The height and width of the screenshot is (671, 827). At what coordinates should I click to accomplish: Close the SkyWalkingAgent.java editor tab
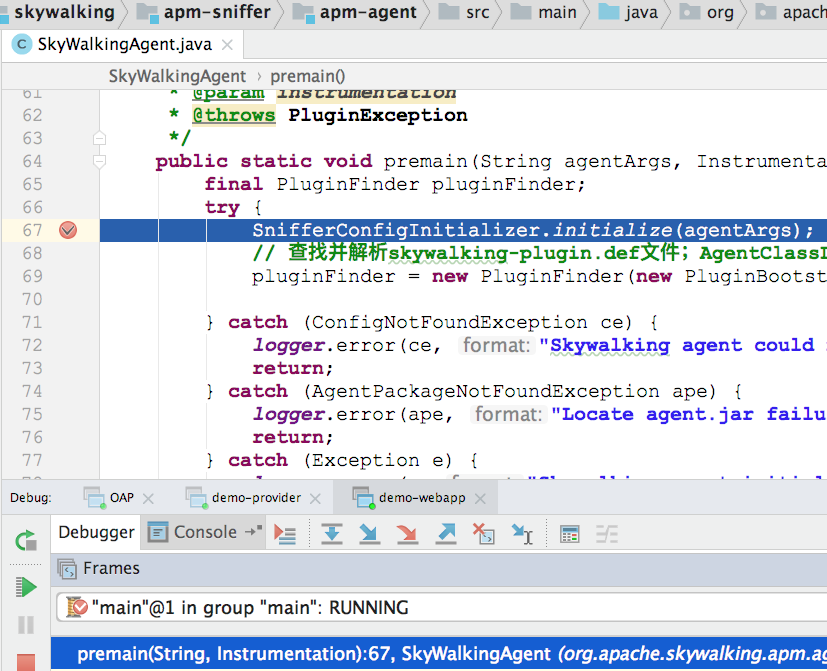(x=227, y=45)
